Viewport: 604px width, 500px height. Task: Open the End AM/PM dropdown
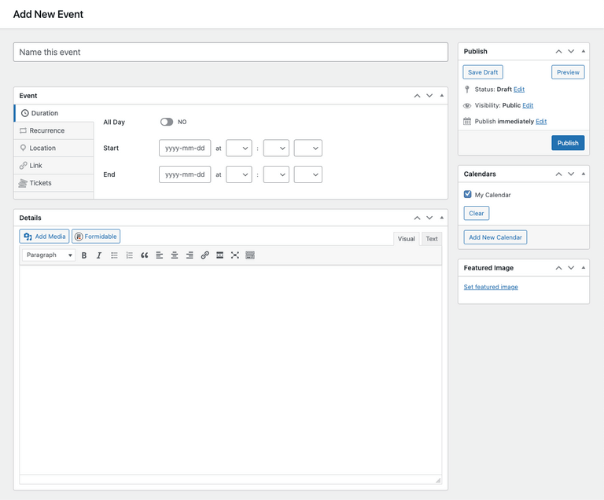click(x=308, y=174)
